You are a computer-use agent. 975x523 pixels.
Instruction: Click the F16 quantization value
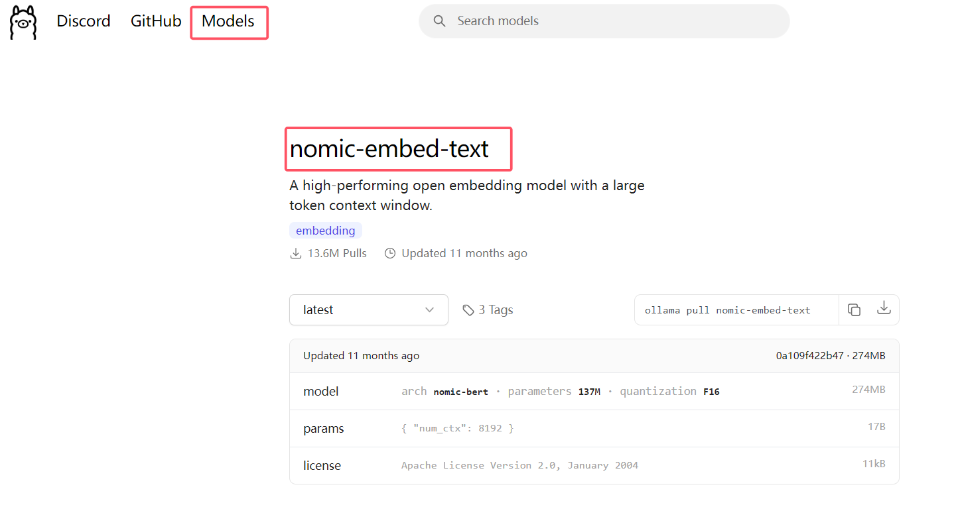711,392
